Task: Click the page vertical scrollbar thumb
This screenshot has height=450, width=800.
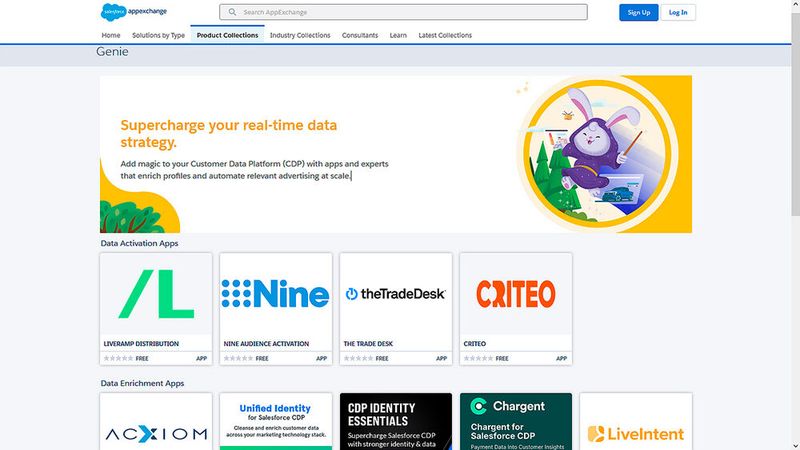Action: (x=795, y=112)
